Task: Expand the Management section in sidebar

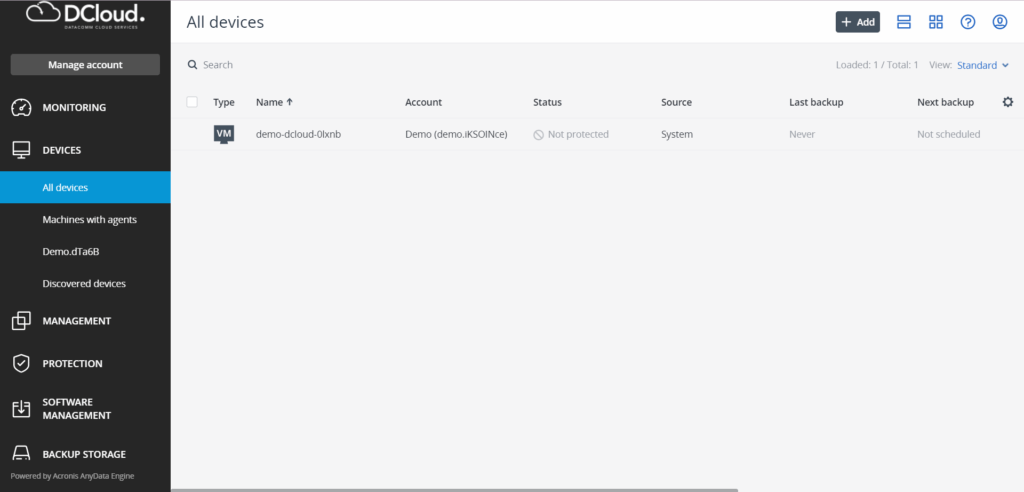Action: [76, 321]
